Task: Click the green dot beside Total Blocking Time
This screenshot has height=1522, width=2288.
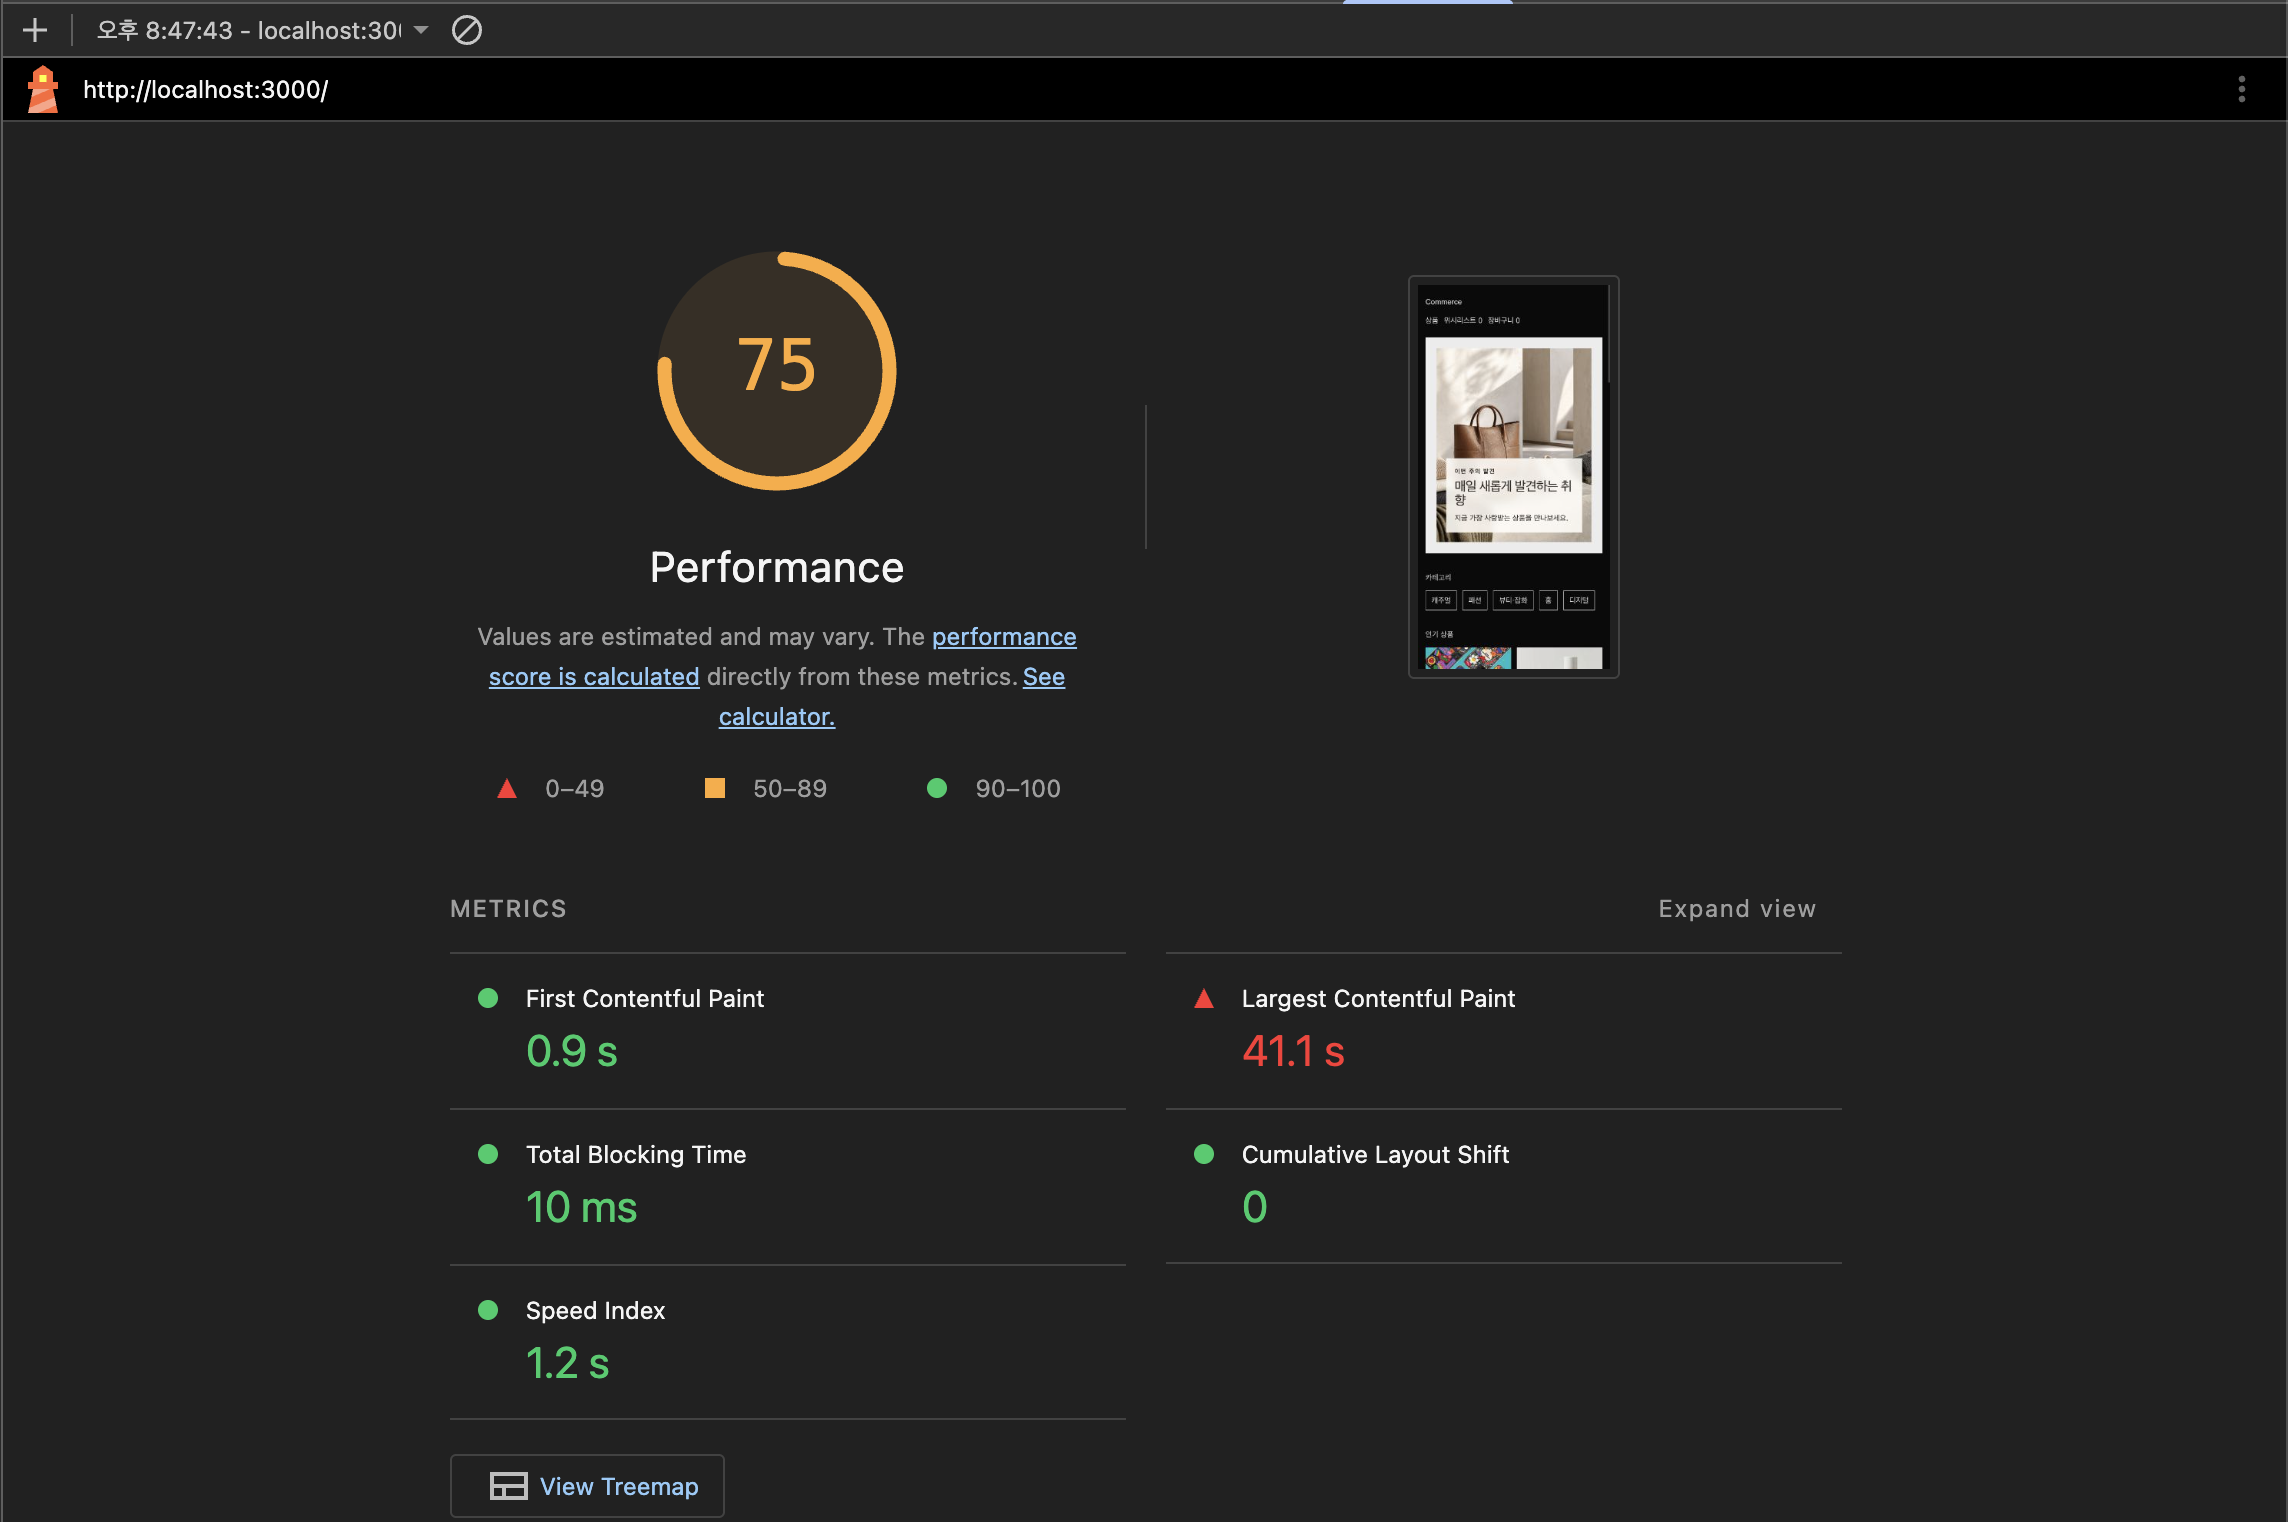Action: pos(488,1154)
